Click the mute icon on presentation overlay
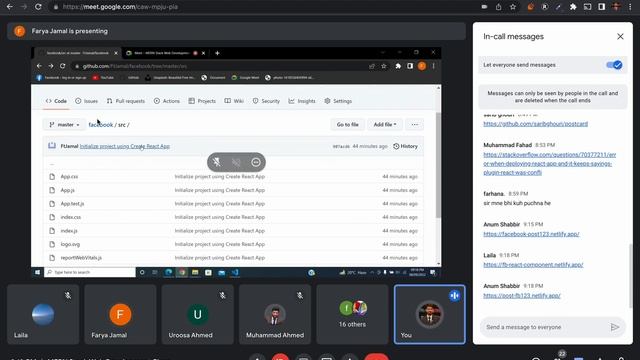The height and width of the screenshot is (360, 640). click(x=217, y=162)
